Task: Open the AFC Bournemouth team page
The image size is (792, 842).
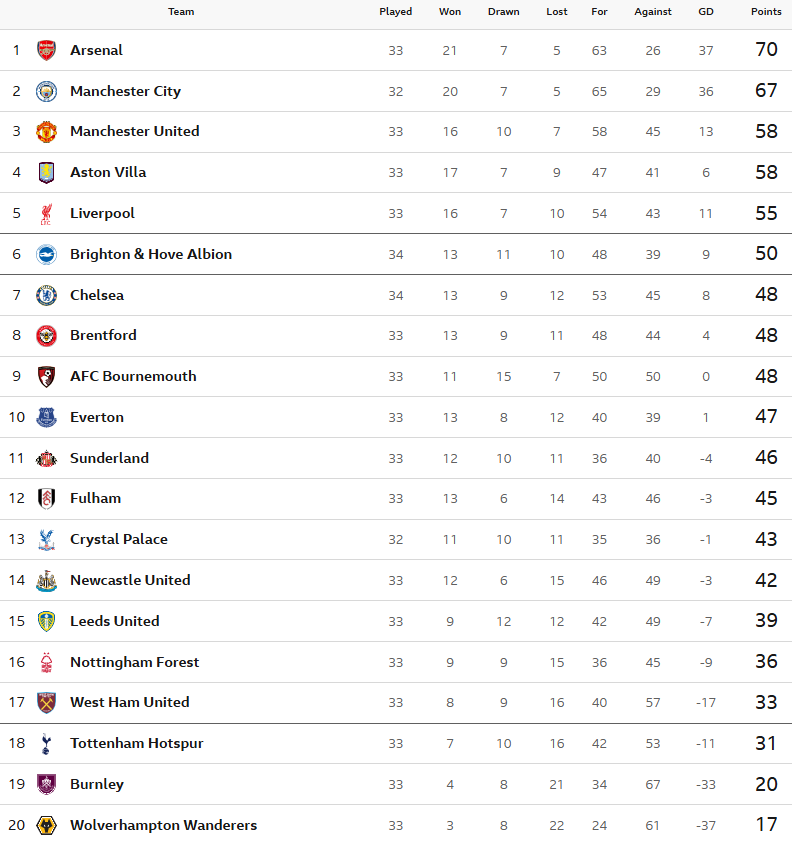Action: (133, 376)
